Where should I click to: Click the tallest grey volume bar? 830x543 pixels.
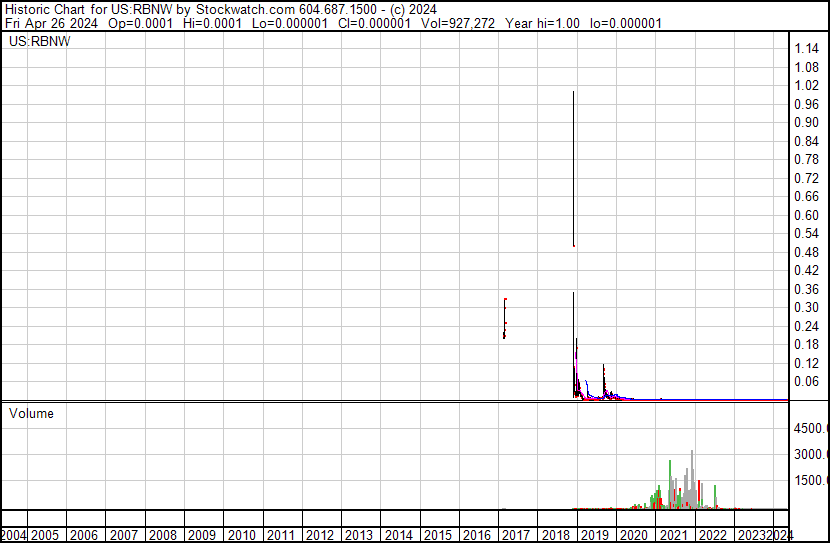point(692,479)
